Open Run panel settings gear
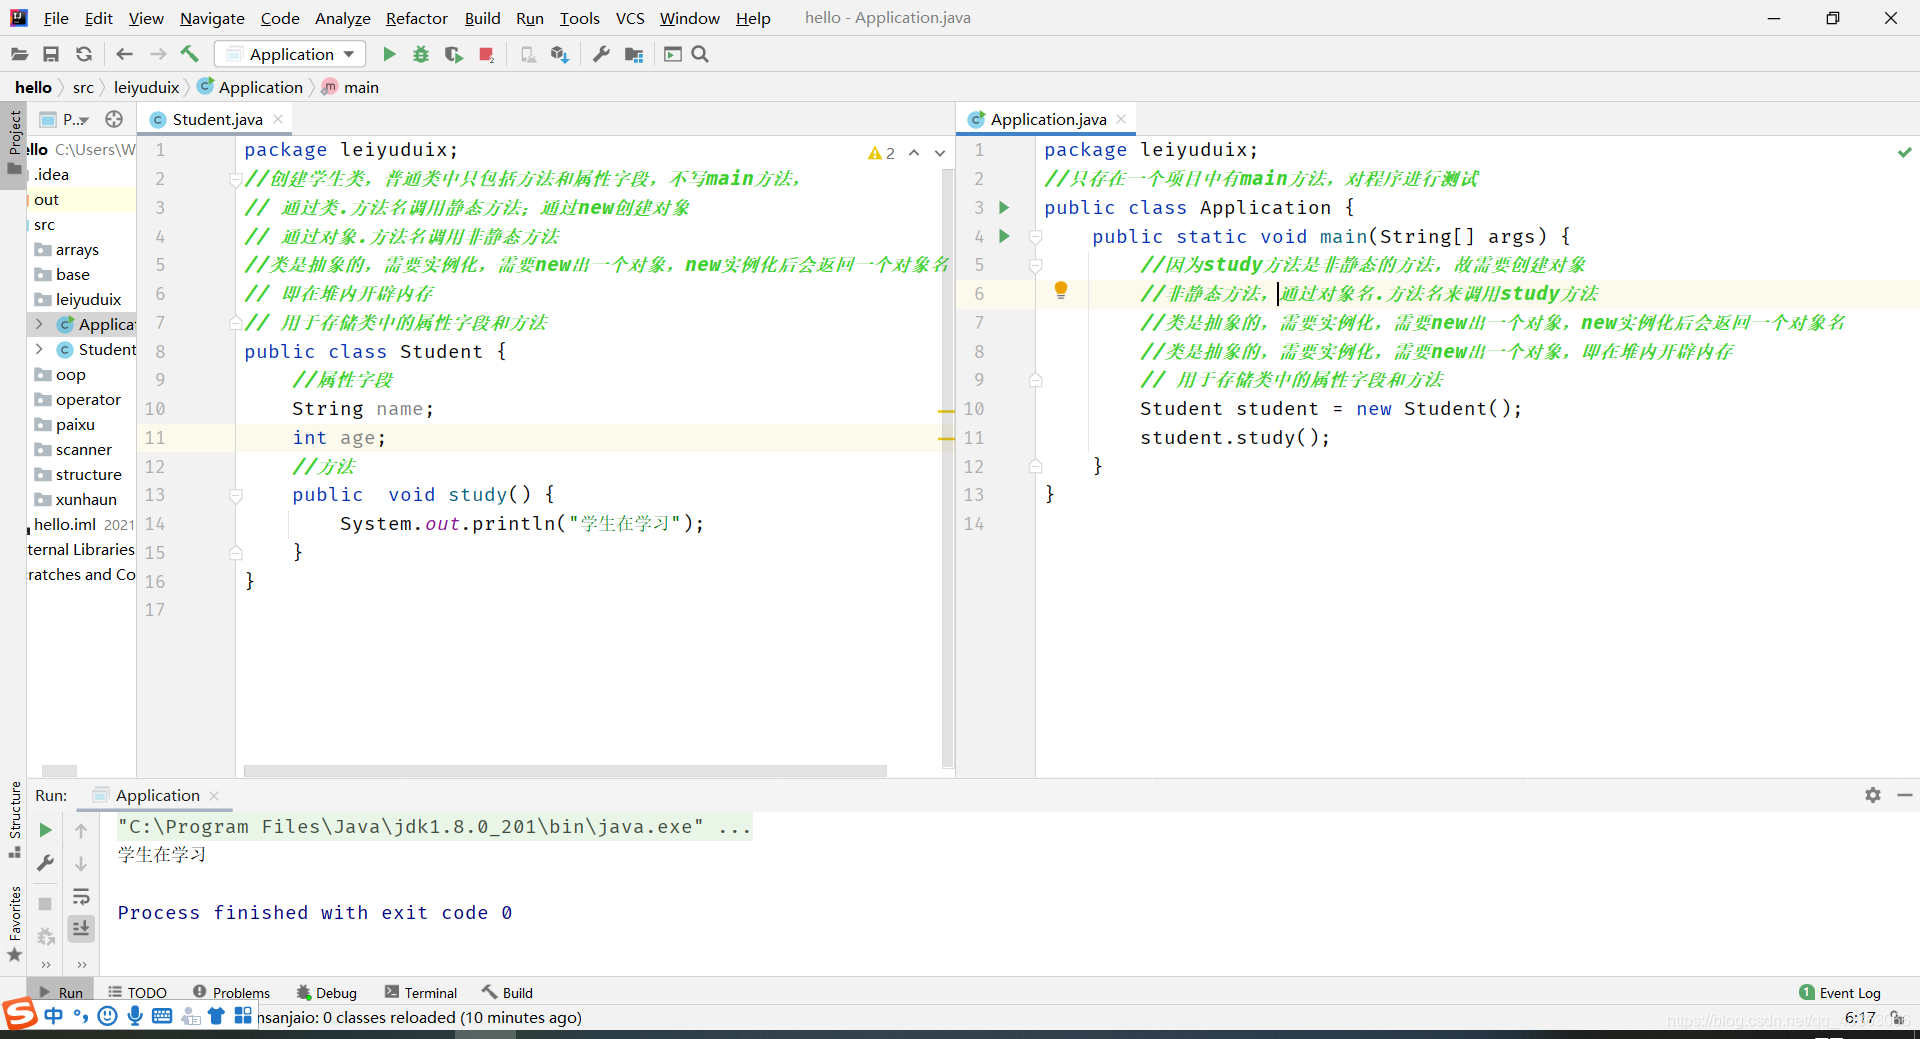 pos(1873,795)
